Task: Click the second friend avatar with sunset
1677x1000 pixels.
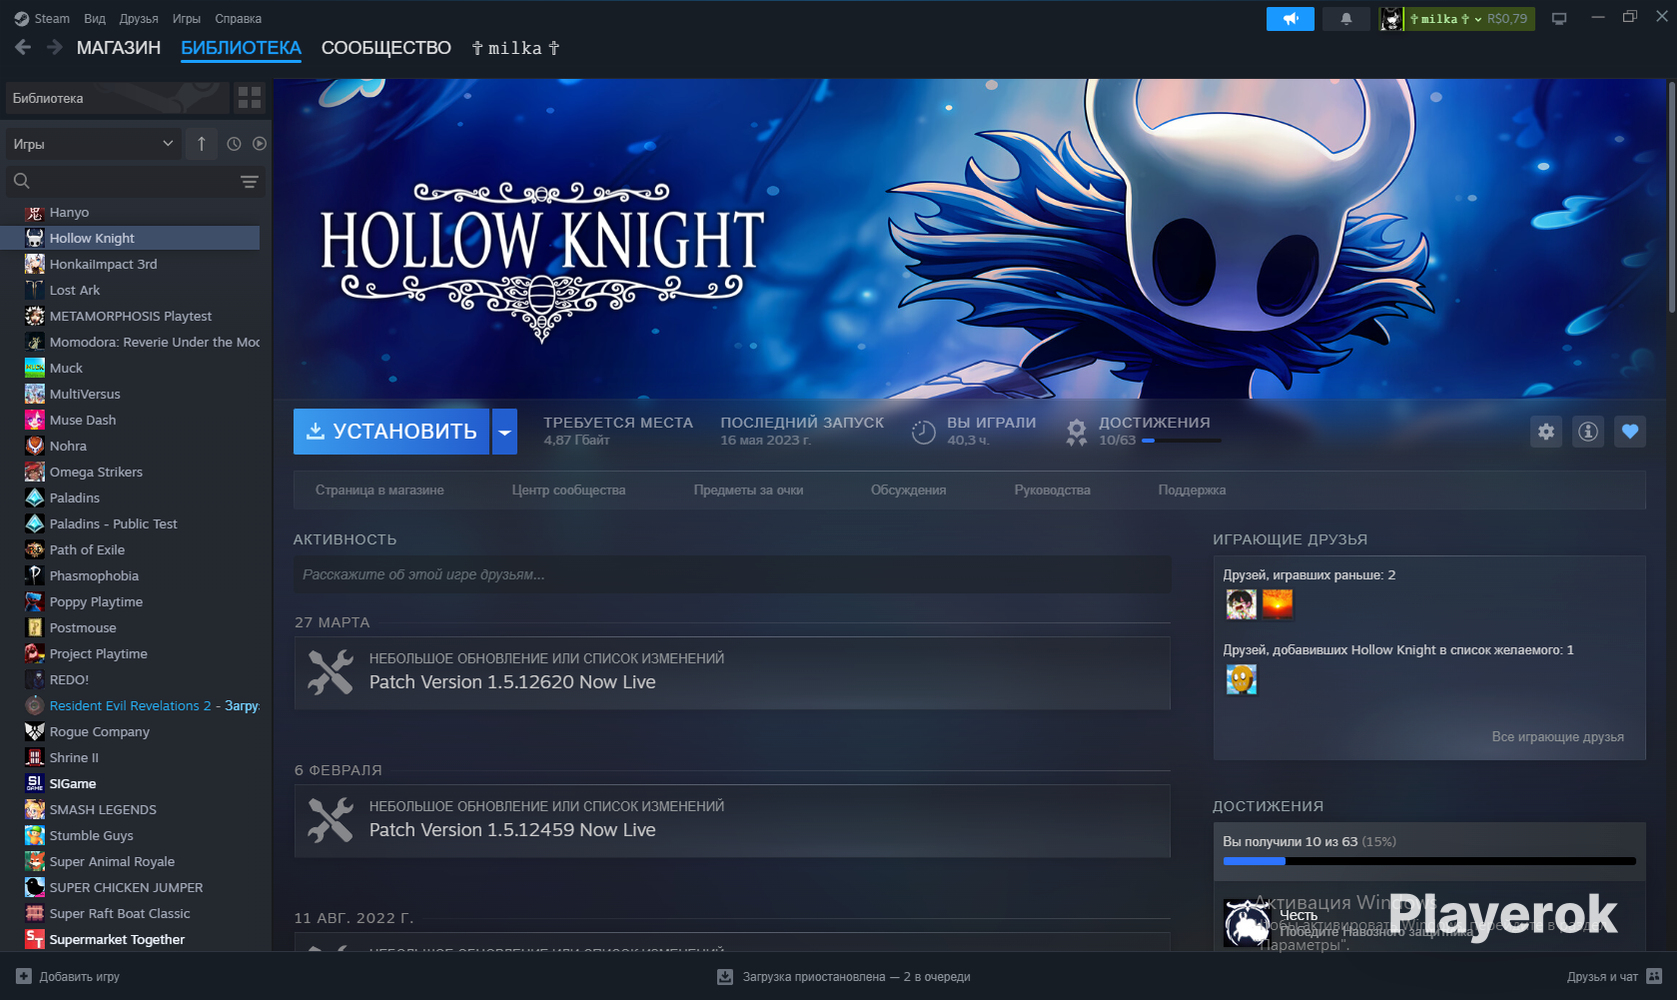Action: 1278,604
